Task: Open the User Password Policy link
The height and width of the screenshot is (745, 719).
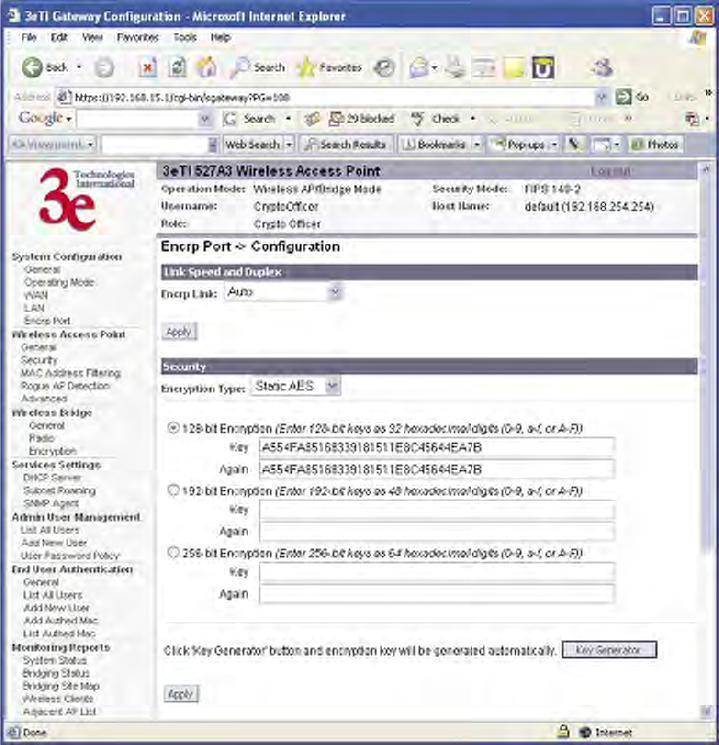Action: point(70,555)
